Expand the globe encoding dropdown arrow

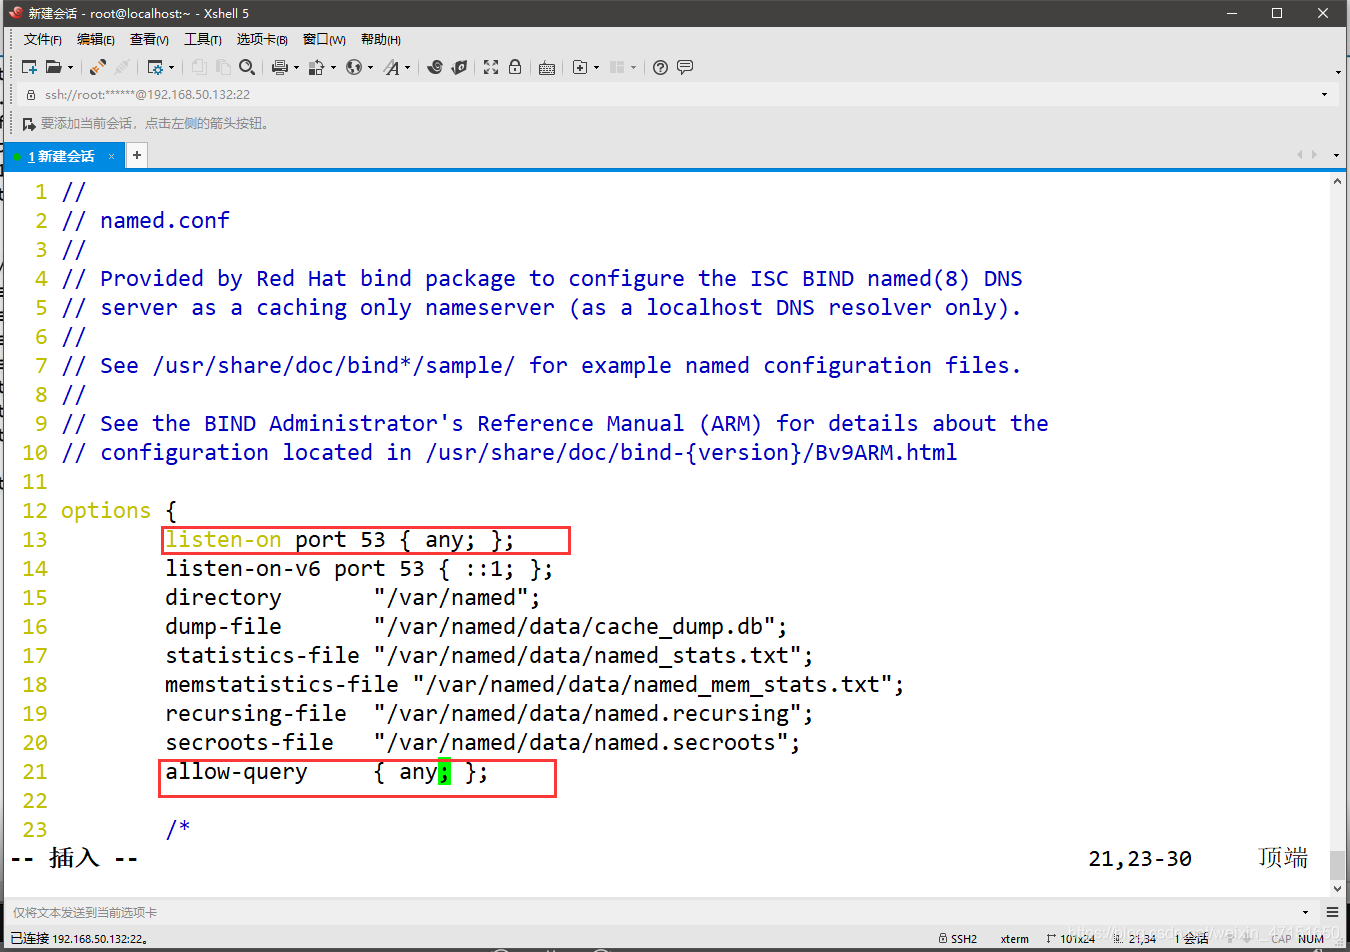(x=370, y=68)
